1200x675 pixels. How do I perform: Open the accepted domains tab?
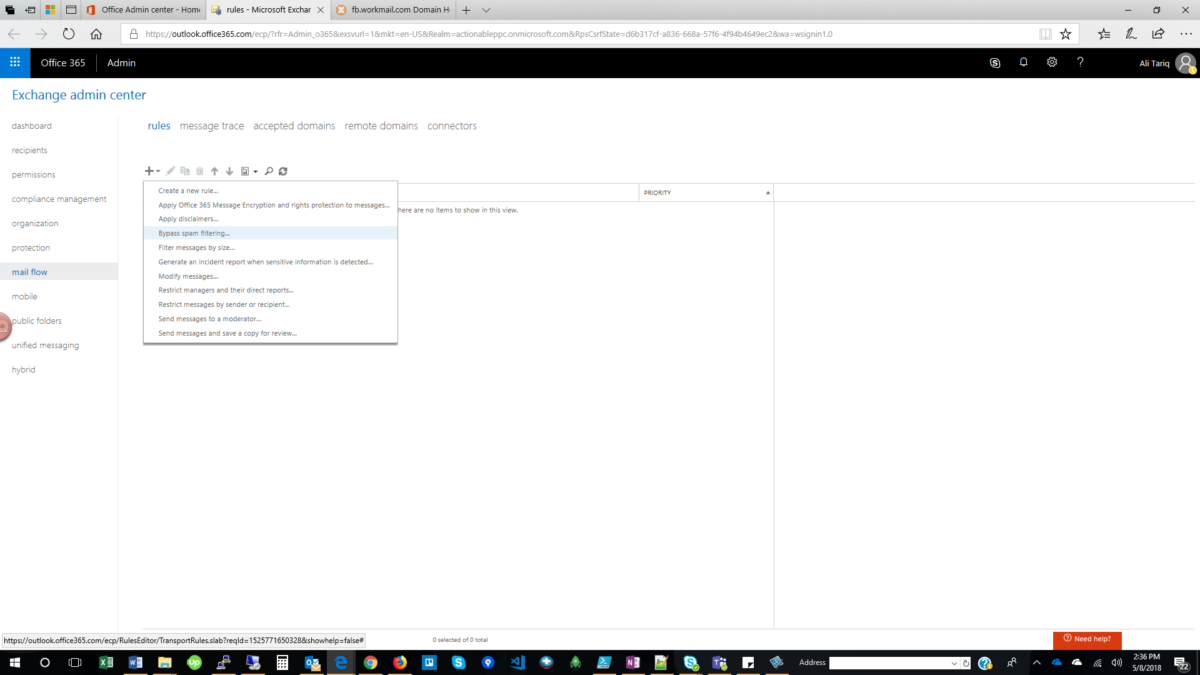pos(294,126)
